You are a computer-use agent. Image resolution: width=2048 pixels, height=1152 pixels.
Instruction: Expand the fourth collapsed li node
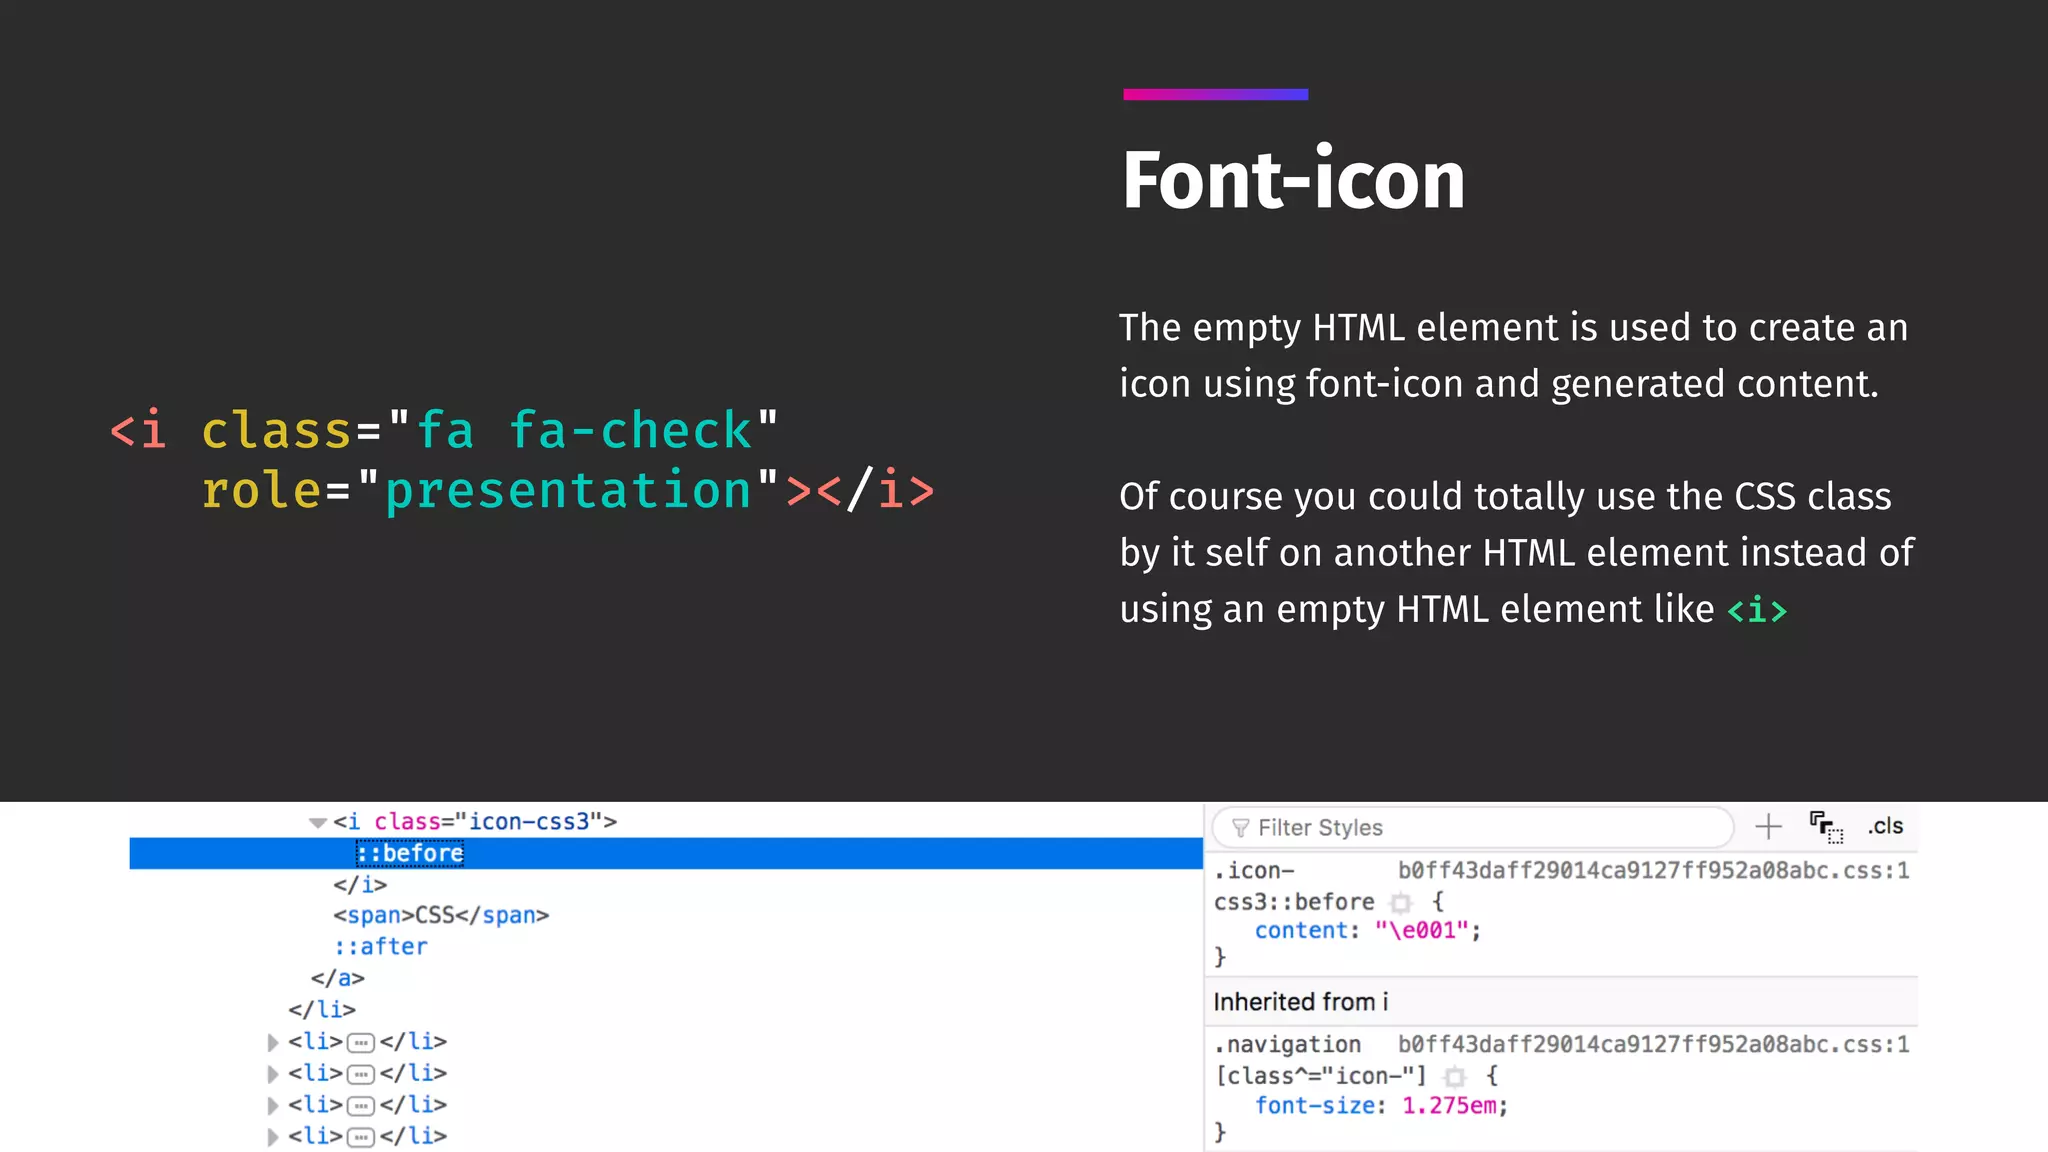pos(273,1137)
